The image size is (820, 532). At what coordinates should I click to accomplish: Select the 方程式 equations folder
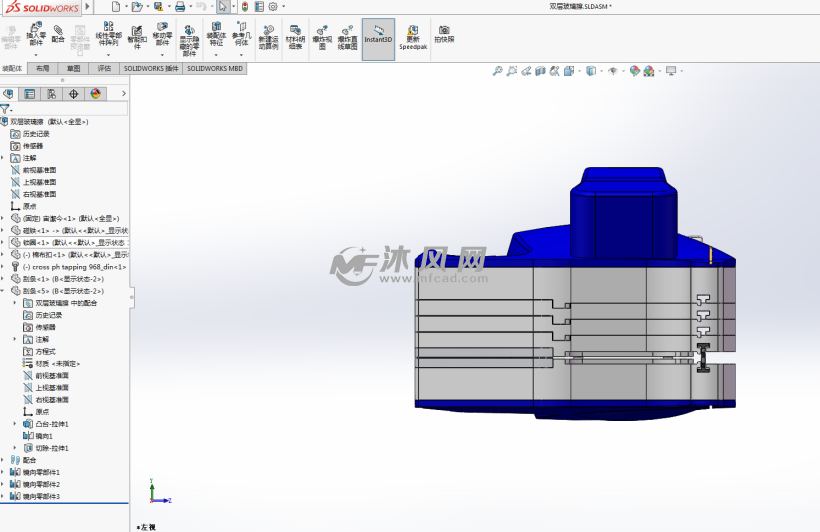[x=39, y=352]
